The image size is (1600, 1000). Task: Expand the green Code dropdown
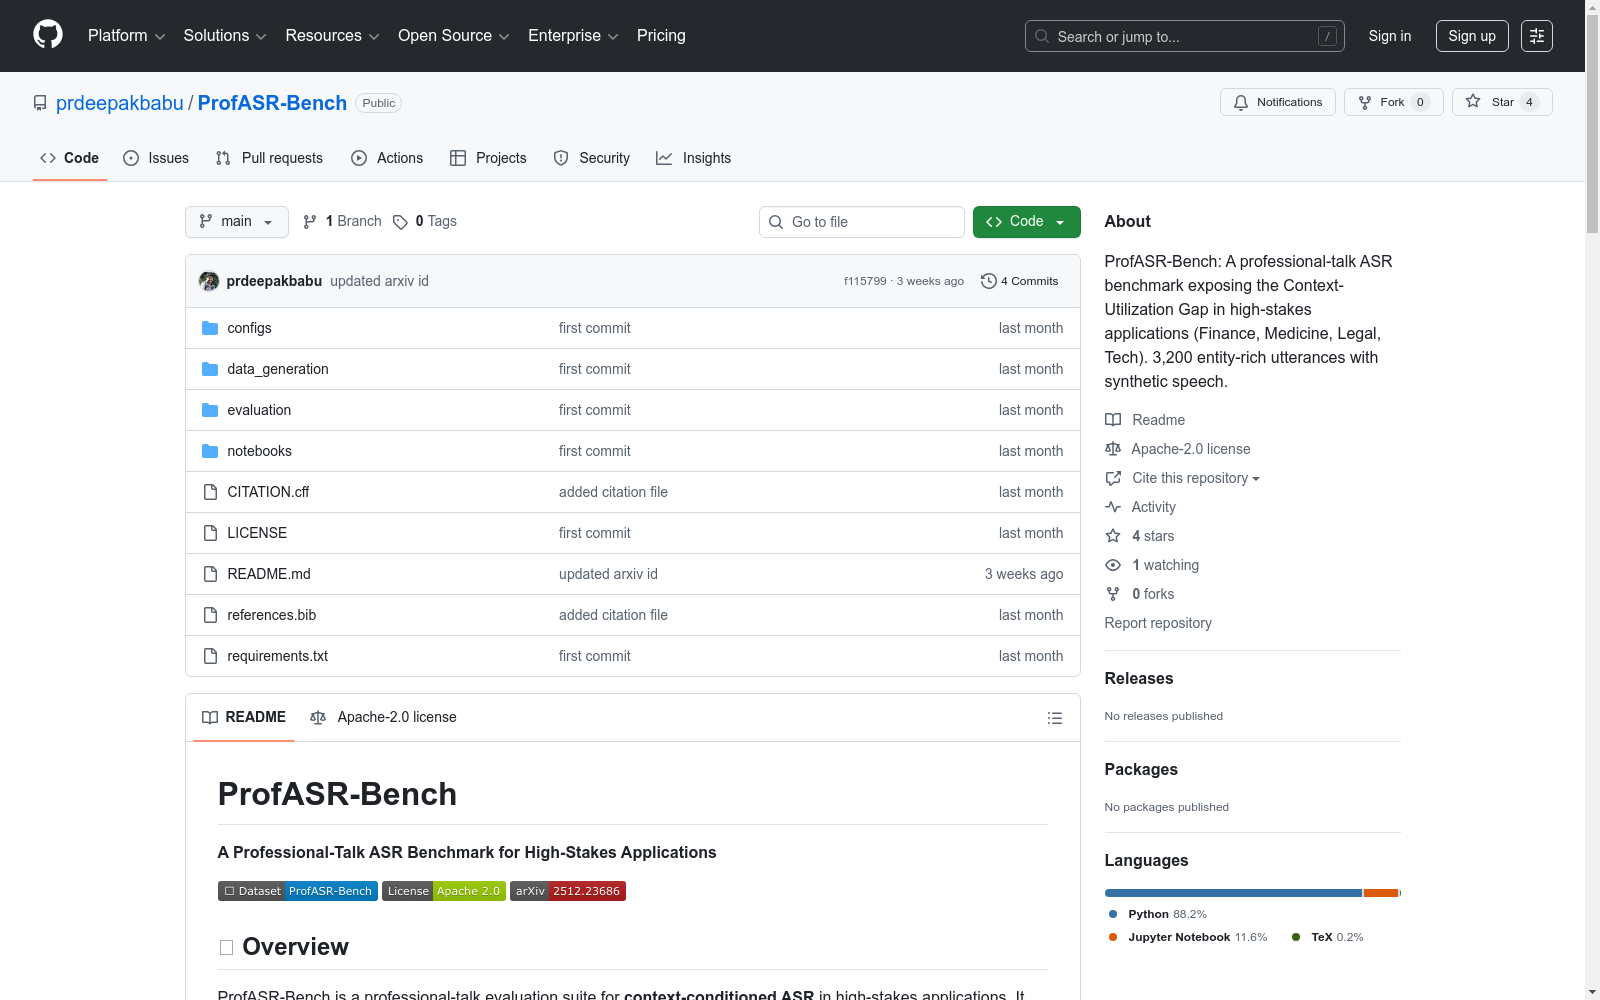(x=1027, y=222)
